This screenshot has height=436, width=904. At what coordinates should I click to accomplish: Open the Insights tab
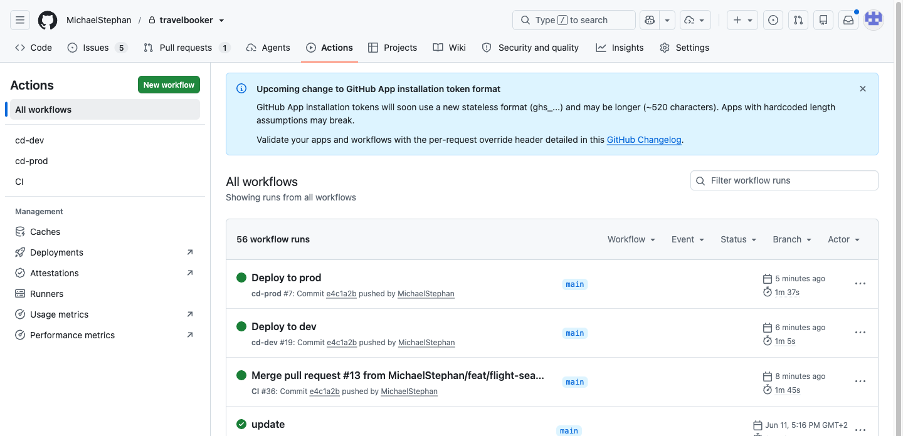(x=620, y=48)
